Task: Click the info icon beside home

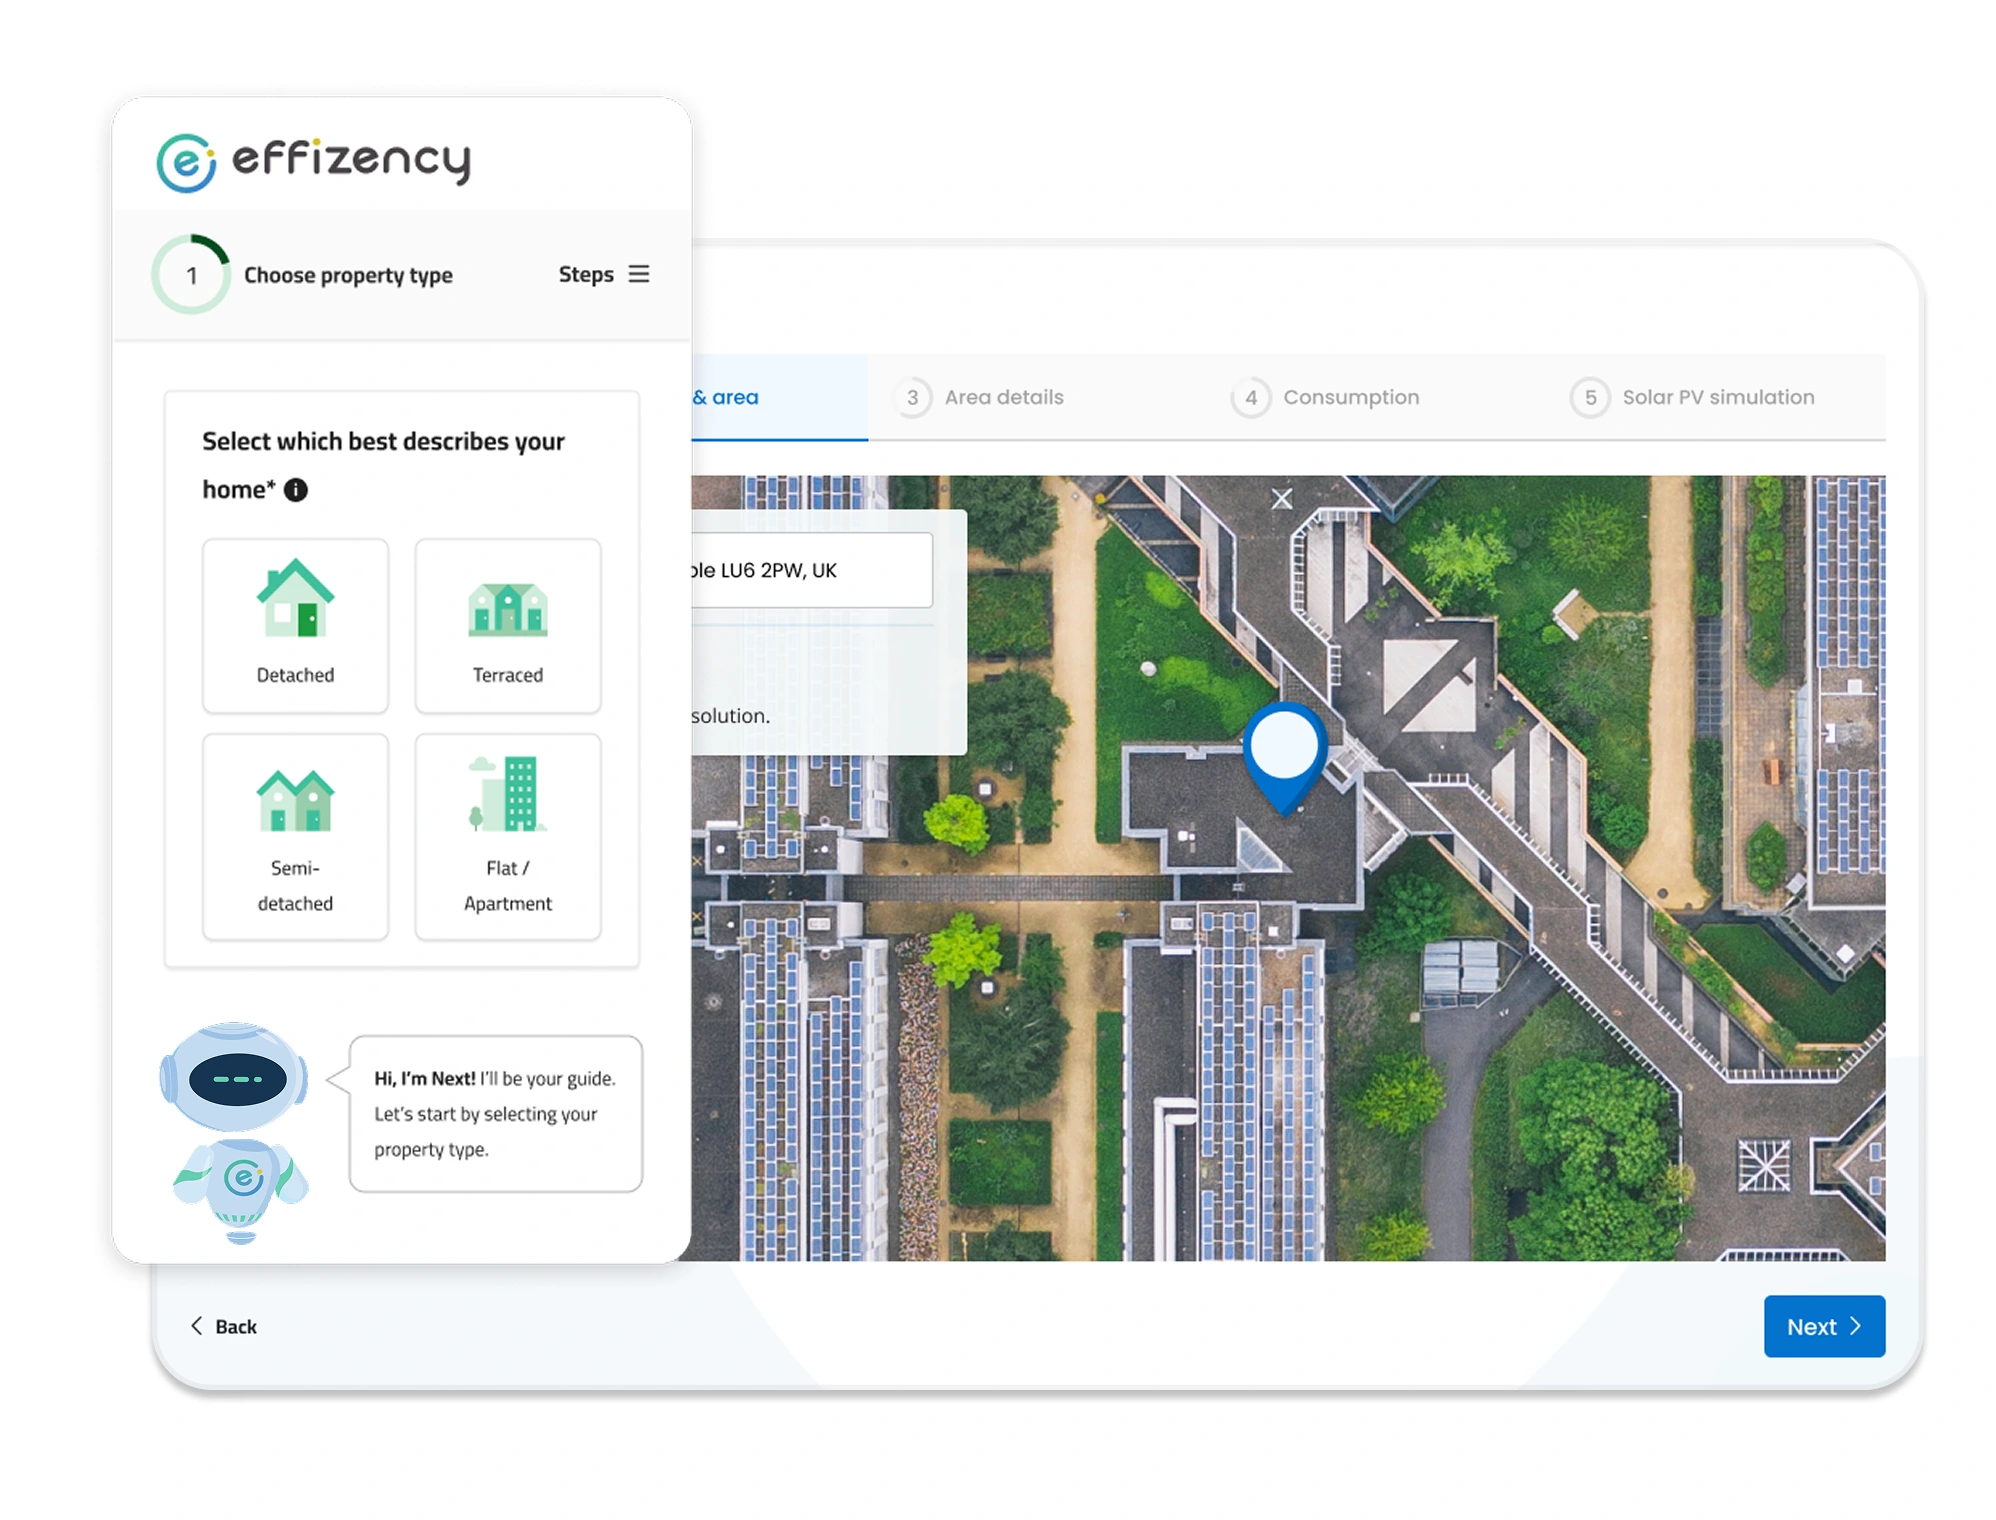Action: [296, 490]
